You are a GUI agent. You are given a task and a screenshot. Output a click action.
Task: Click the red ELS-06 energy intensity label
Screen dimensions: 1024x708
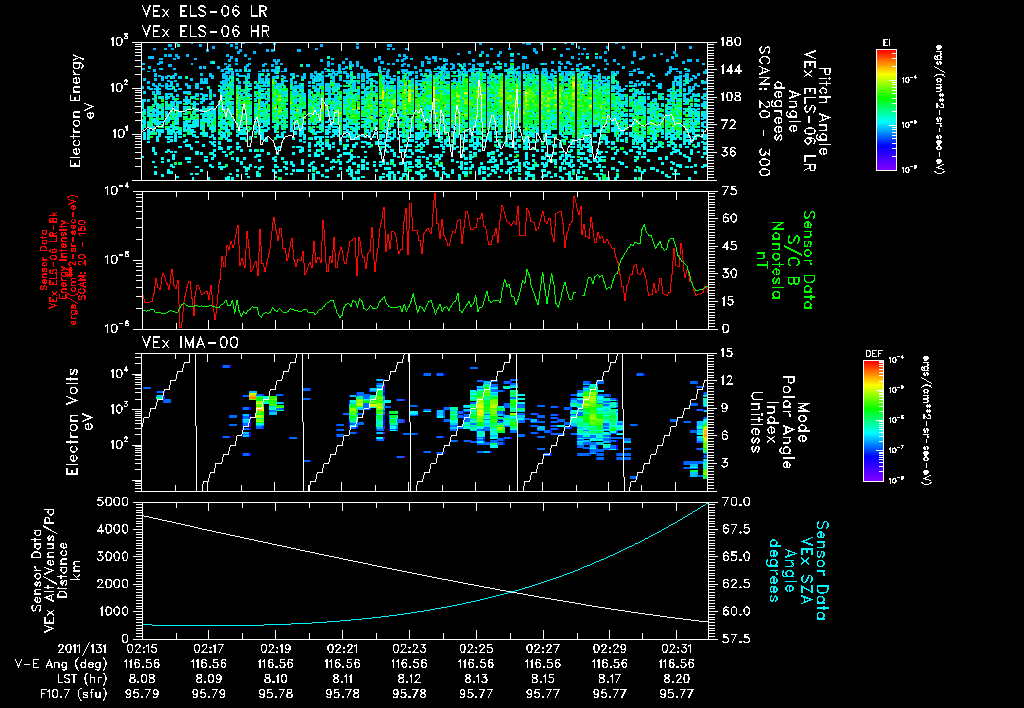pos(64,260)
